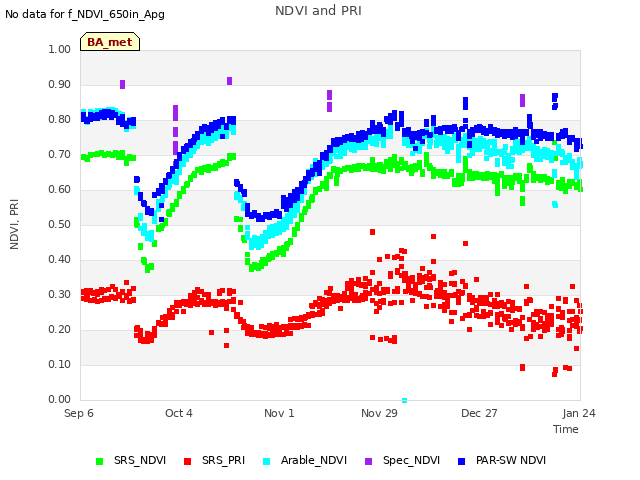Click the Dec 27 x-axis label

coord(479,413)
